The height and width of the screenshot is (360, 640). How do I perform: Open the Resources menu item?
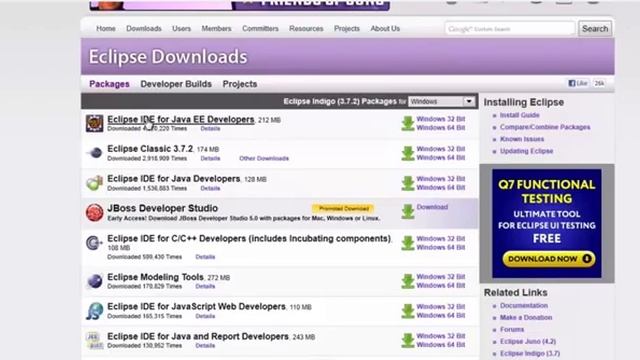[306, 29]
